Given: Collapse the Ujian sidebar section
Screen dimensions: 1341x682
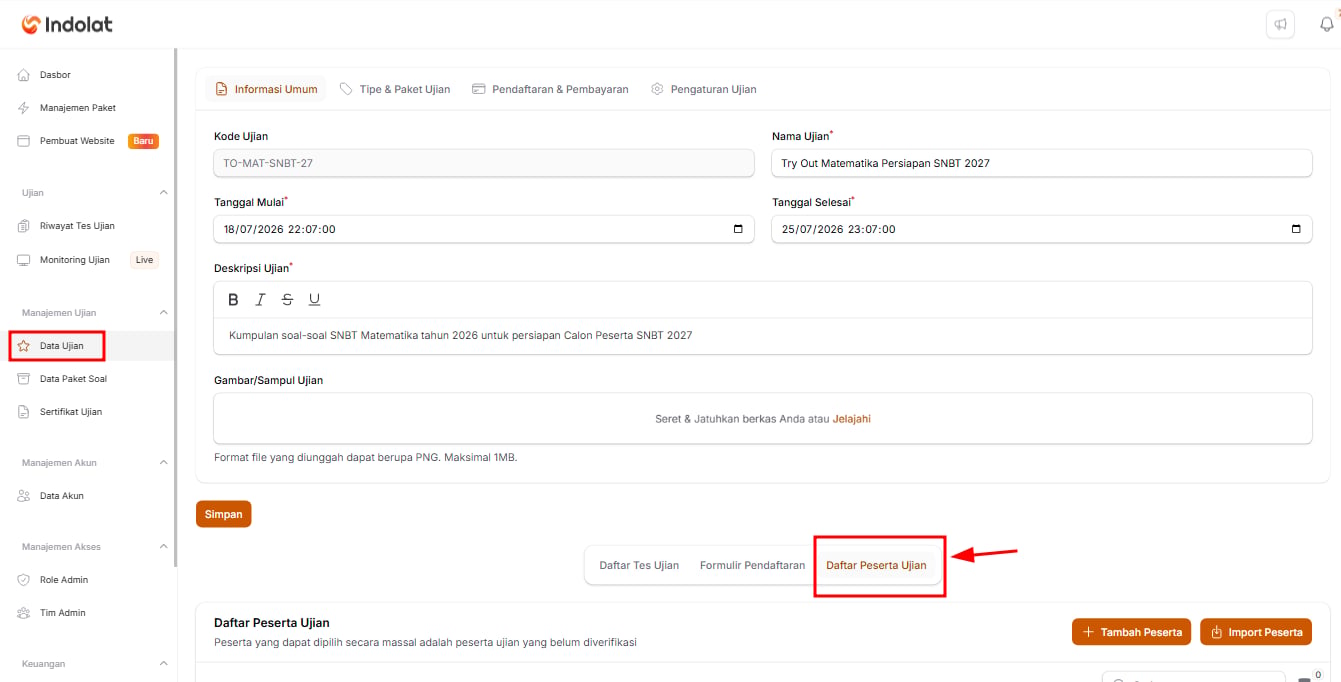Looking at the screenshot, I should (x=164, y=192).
